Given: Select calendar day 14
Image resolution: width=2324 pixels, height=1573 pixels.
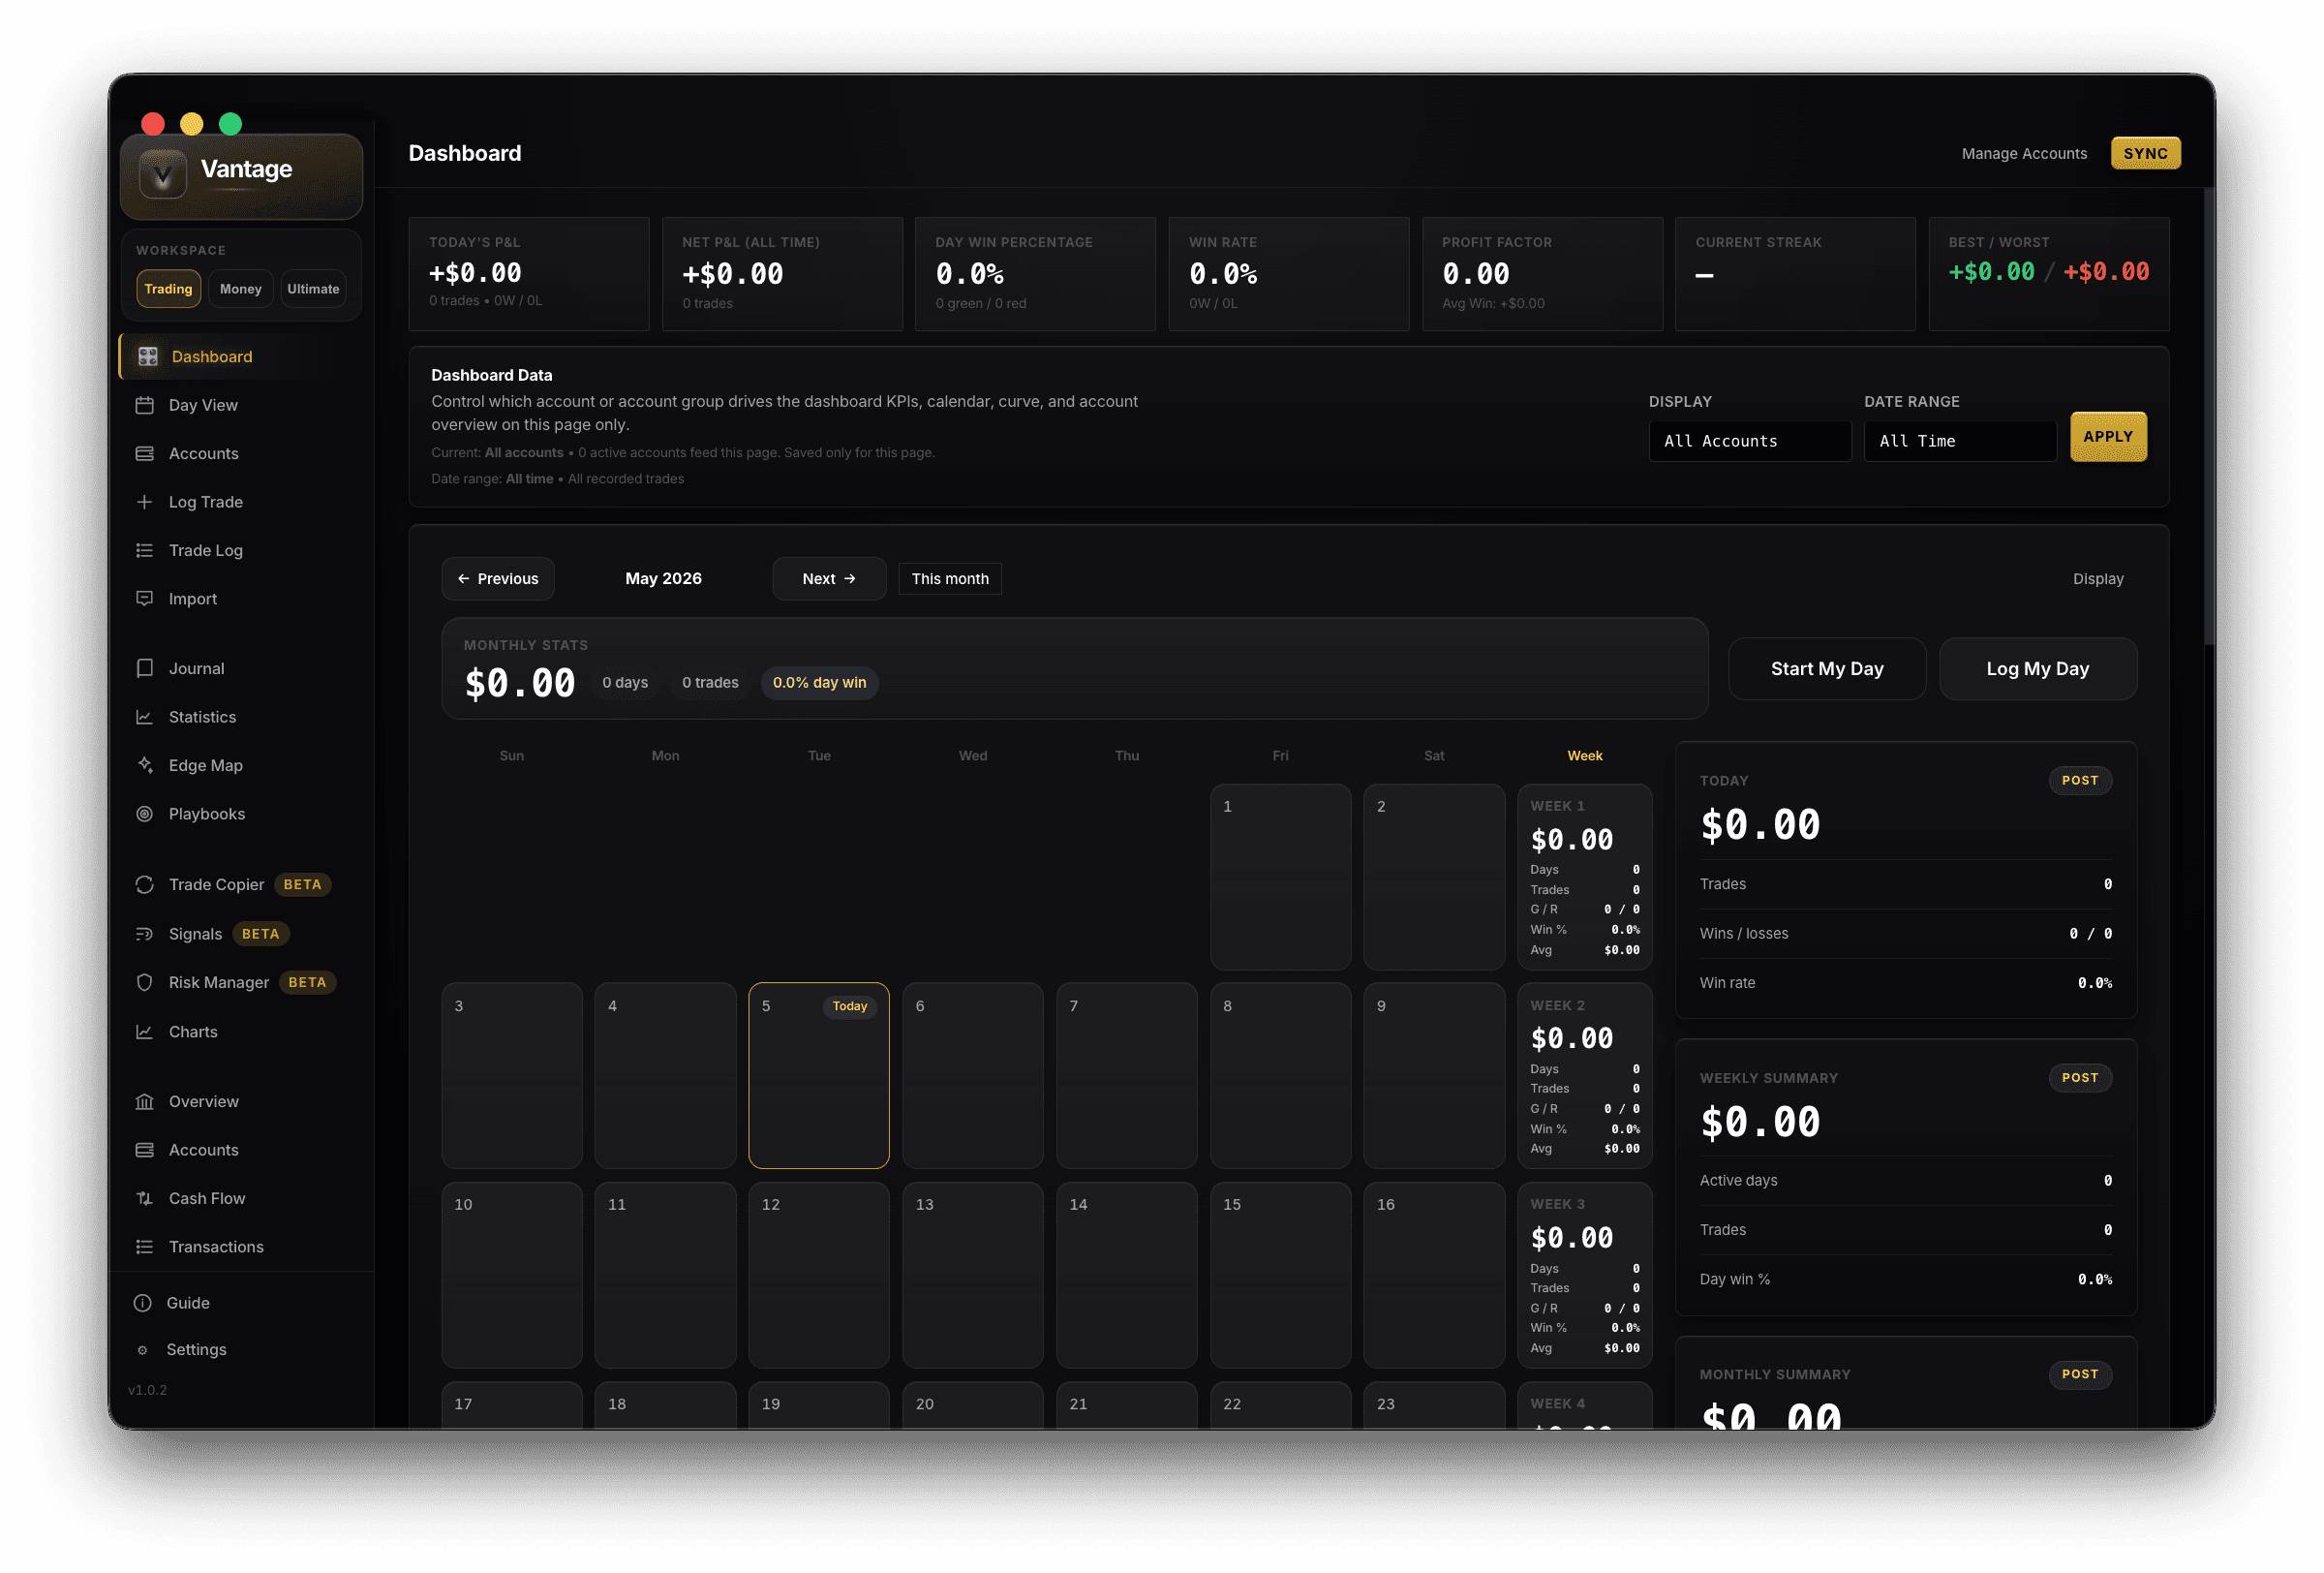Looking at the screenshot, I should tap(1126, 1275).
